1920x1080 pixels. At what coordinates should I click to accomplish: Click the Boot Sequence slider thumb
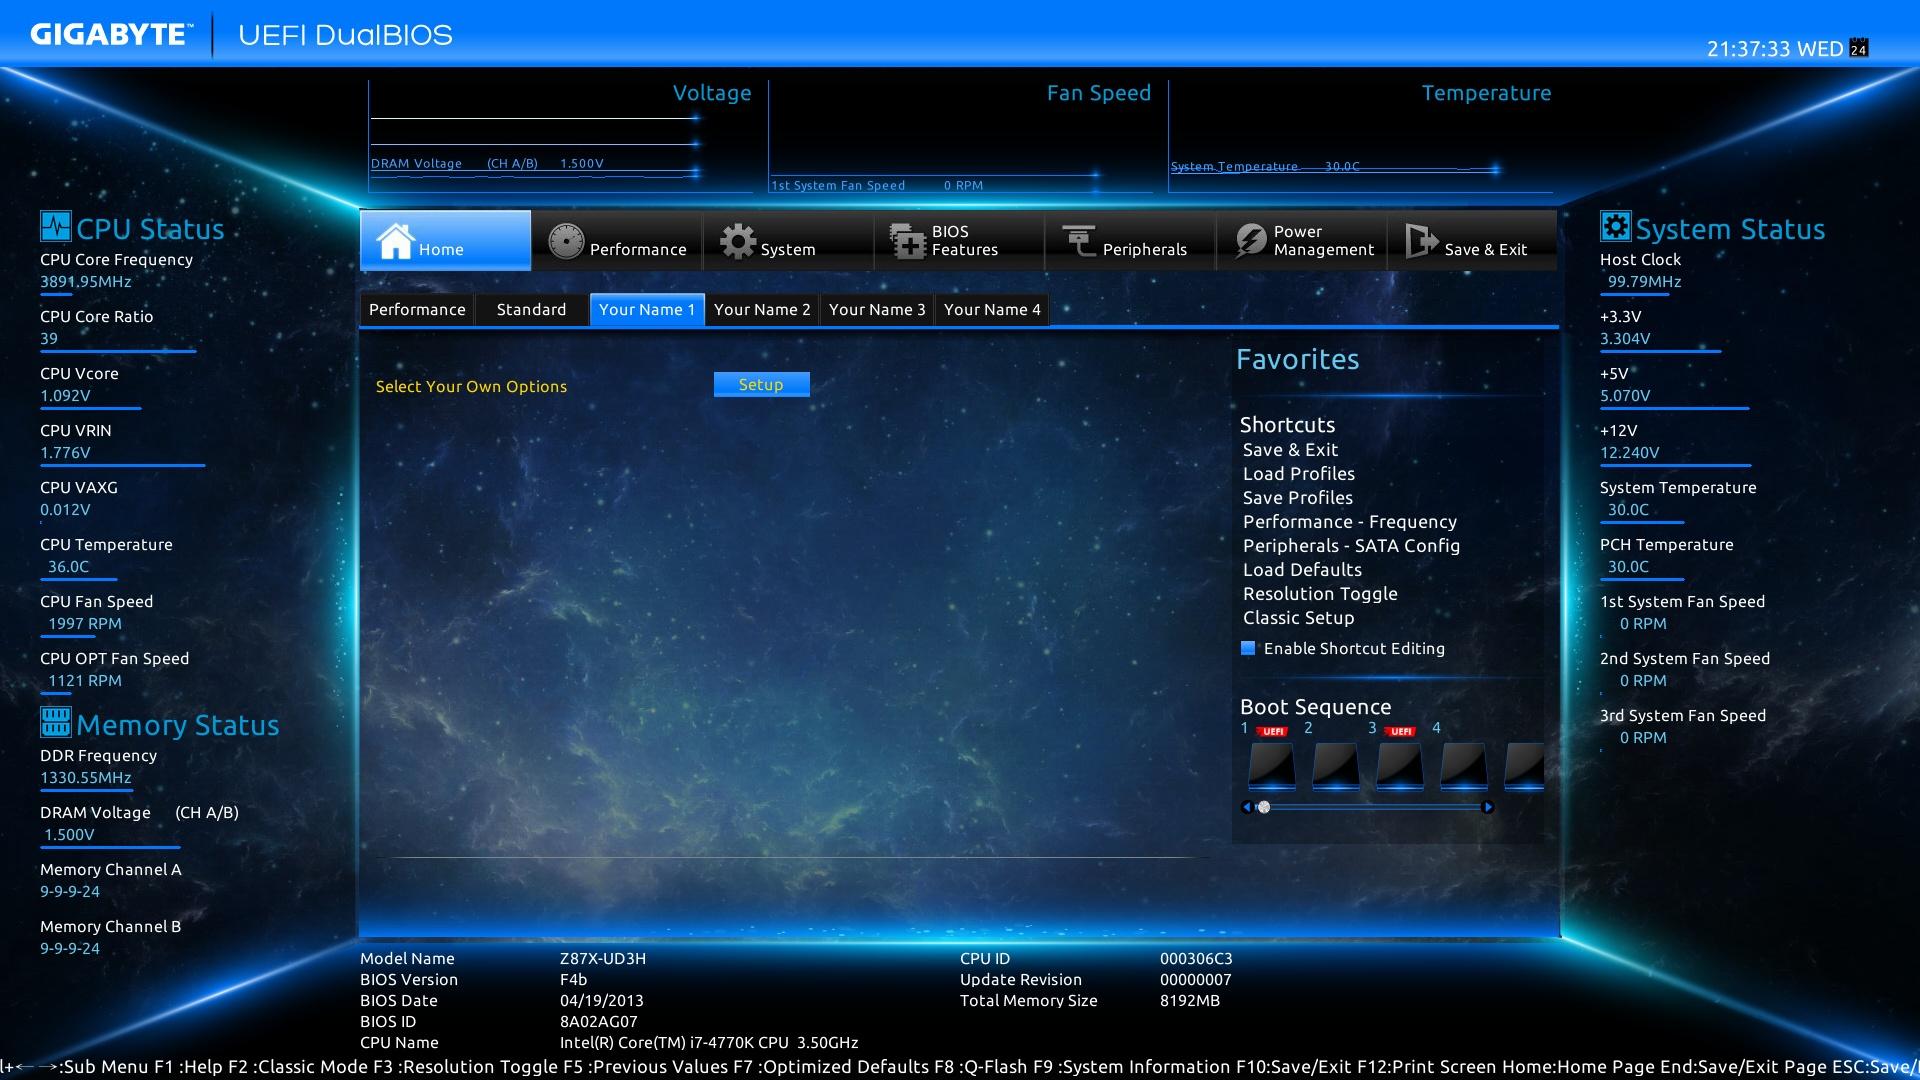coord(1264,807)
